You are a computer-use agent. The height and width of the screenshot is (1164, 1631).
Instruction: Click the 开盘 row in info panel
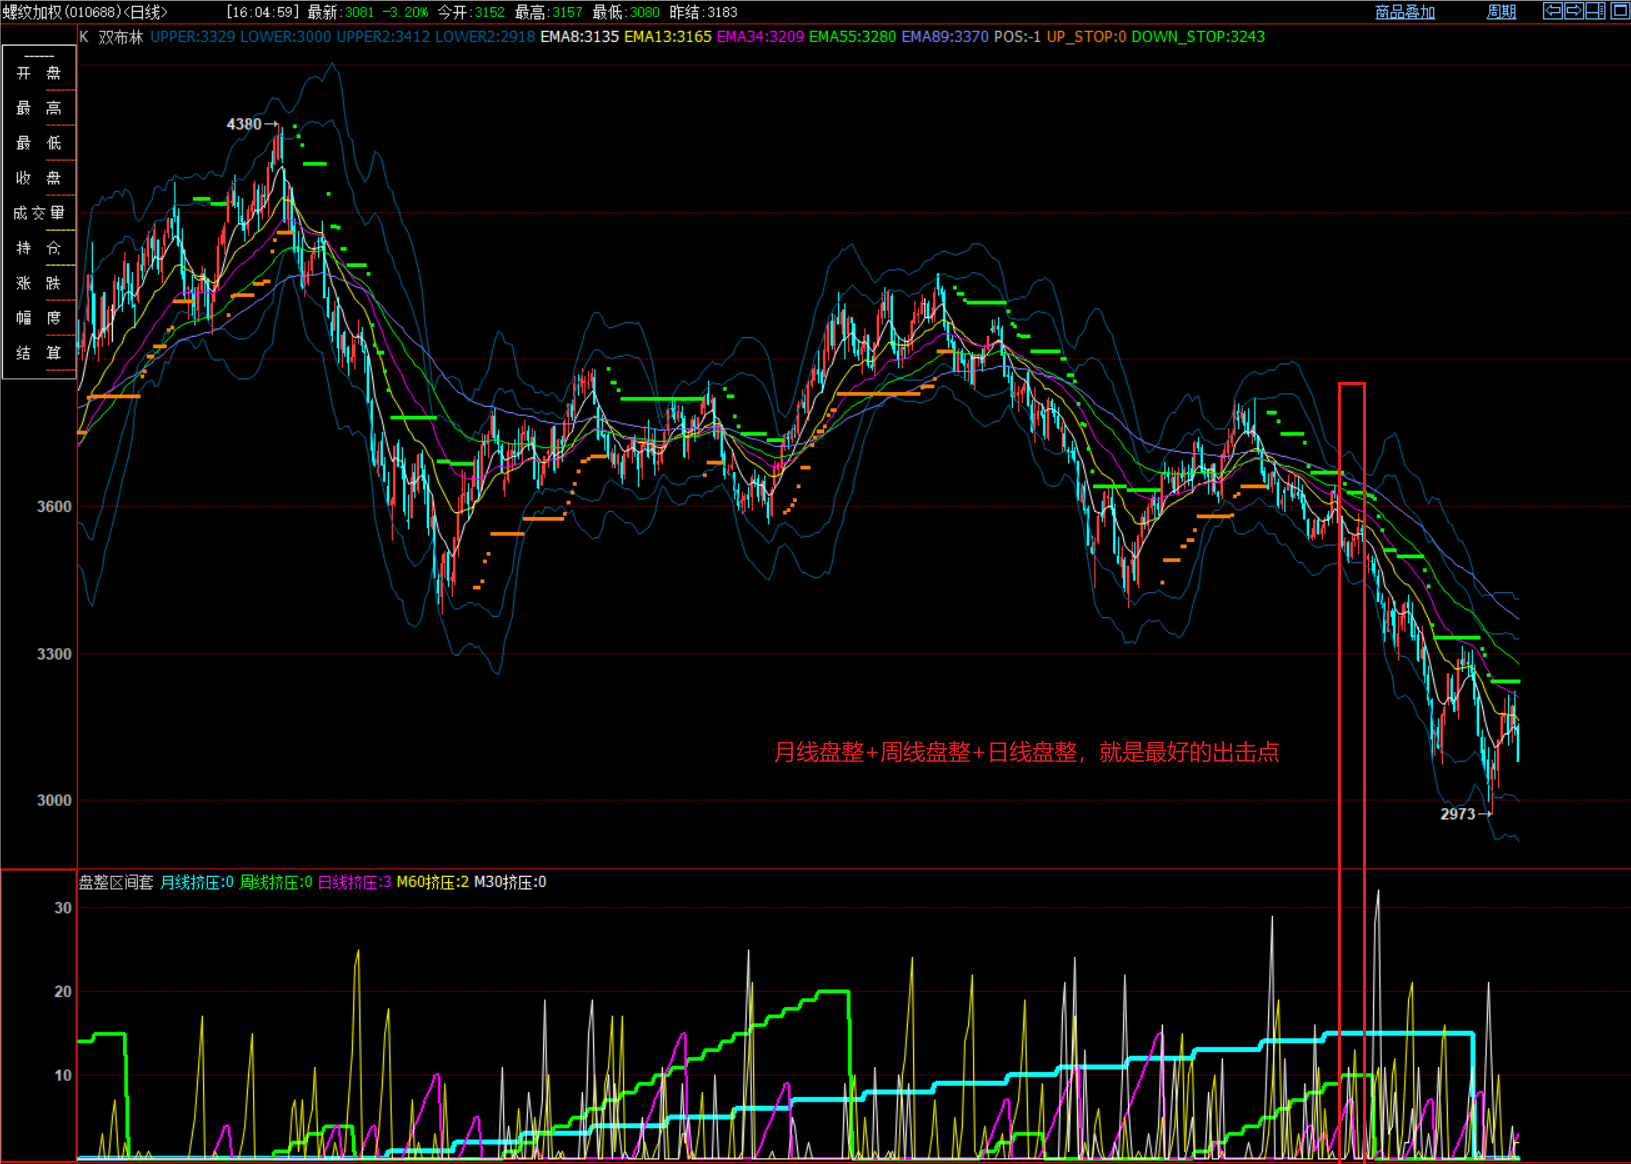coord(39,73)
